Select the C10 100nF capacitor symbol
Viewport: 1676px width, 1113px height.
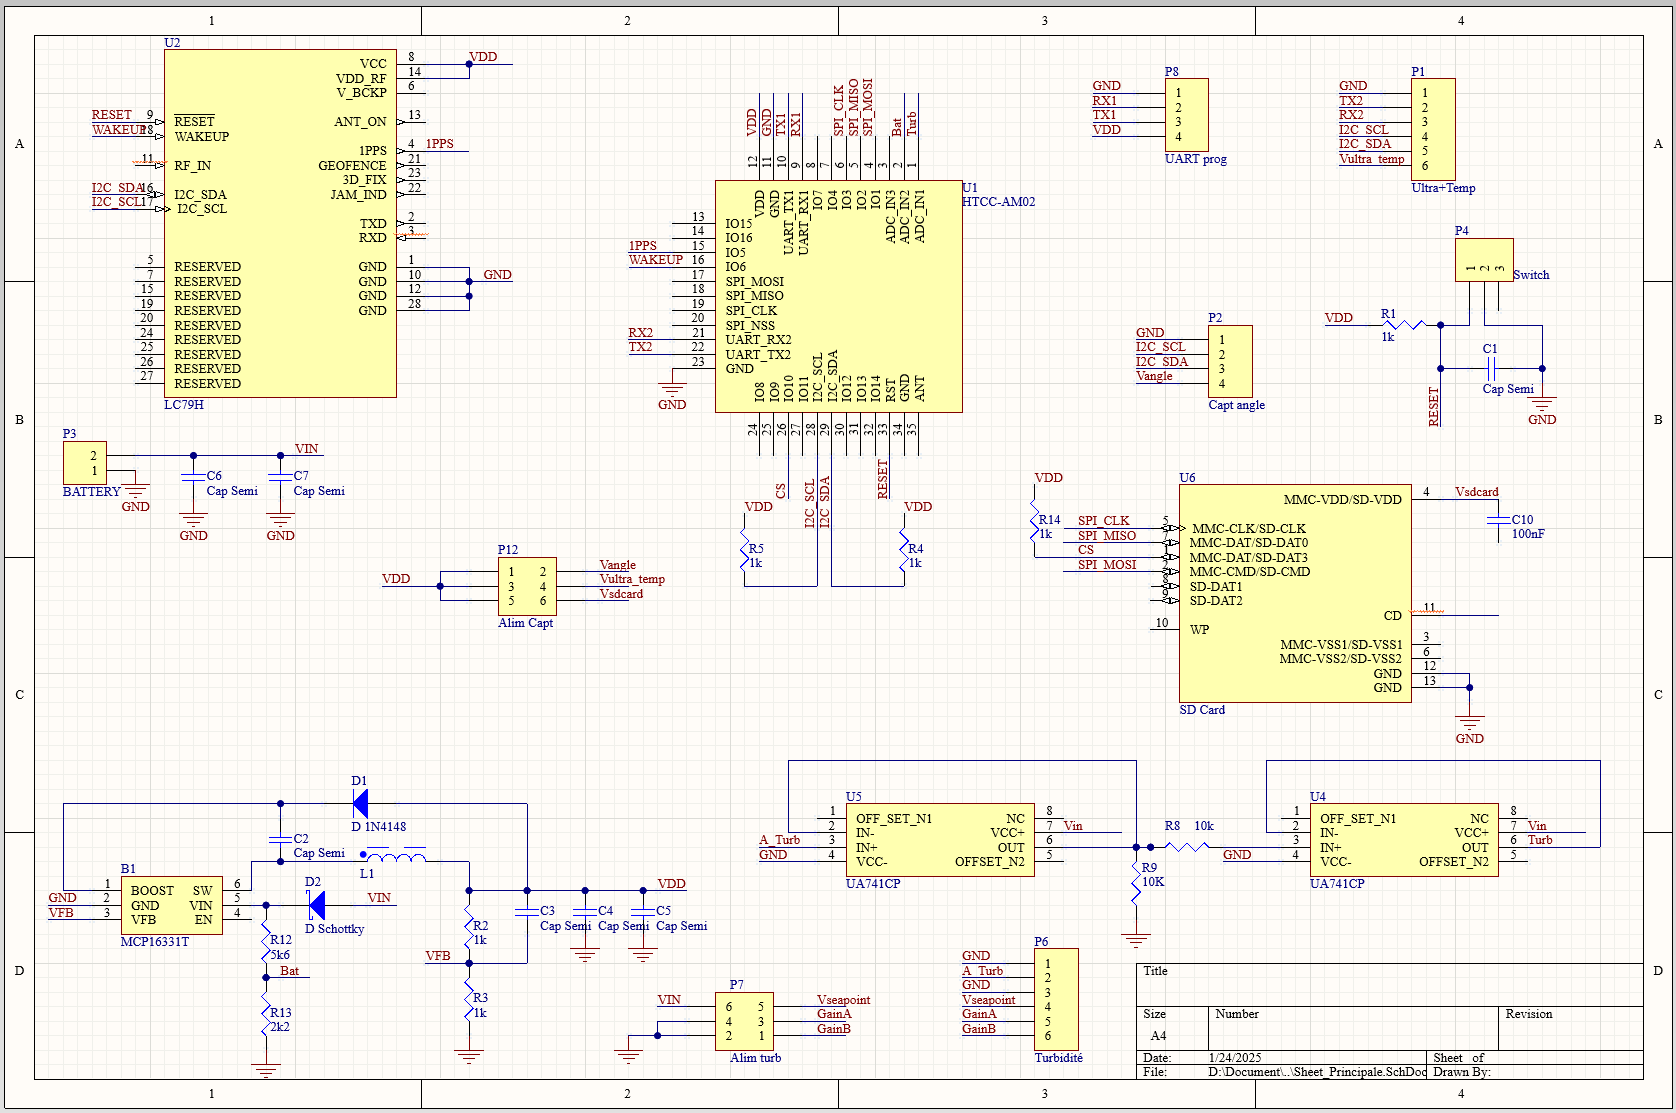[1498, 520]
